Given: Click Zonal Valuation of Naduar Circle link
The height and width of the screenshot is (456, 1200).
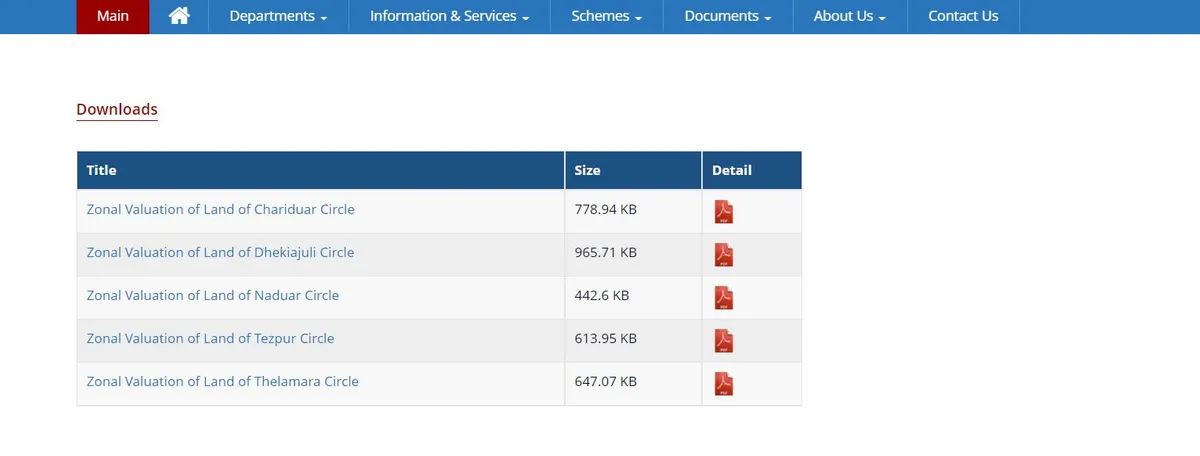Looking at the screenshot, I should coord(213,296).
